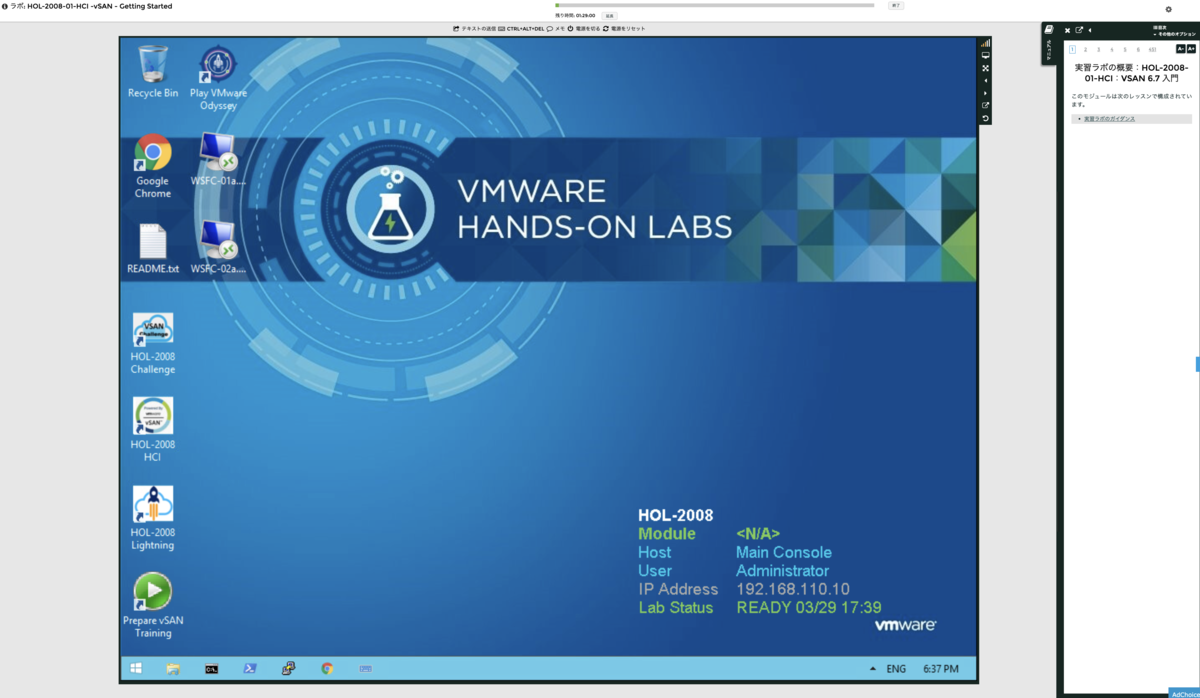Viewport: 1200px width, 698px height.
Task: Launch Command Prompt from the taskbar
Action: pos(211,669)
